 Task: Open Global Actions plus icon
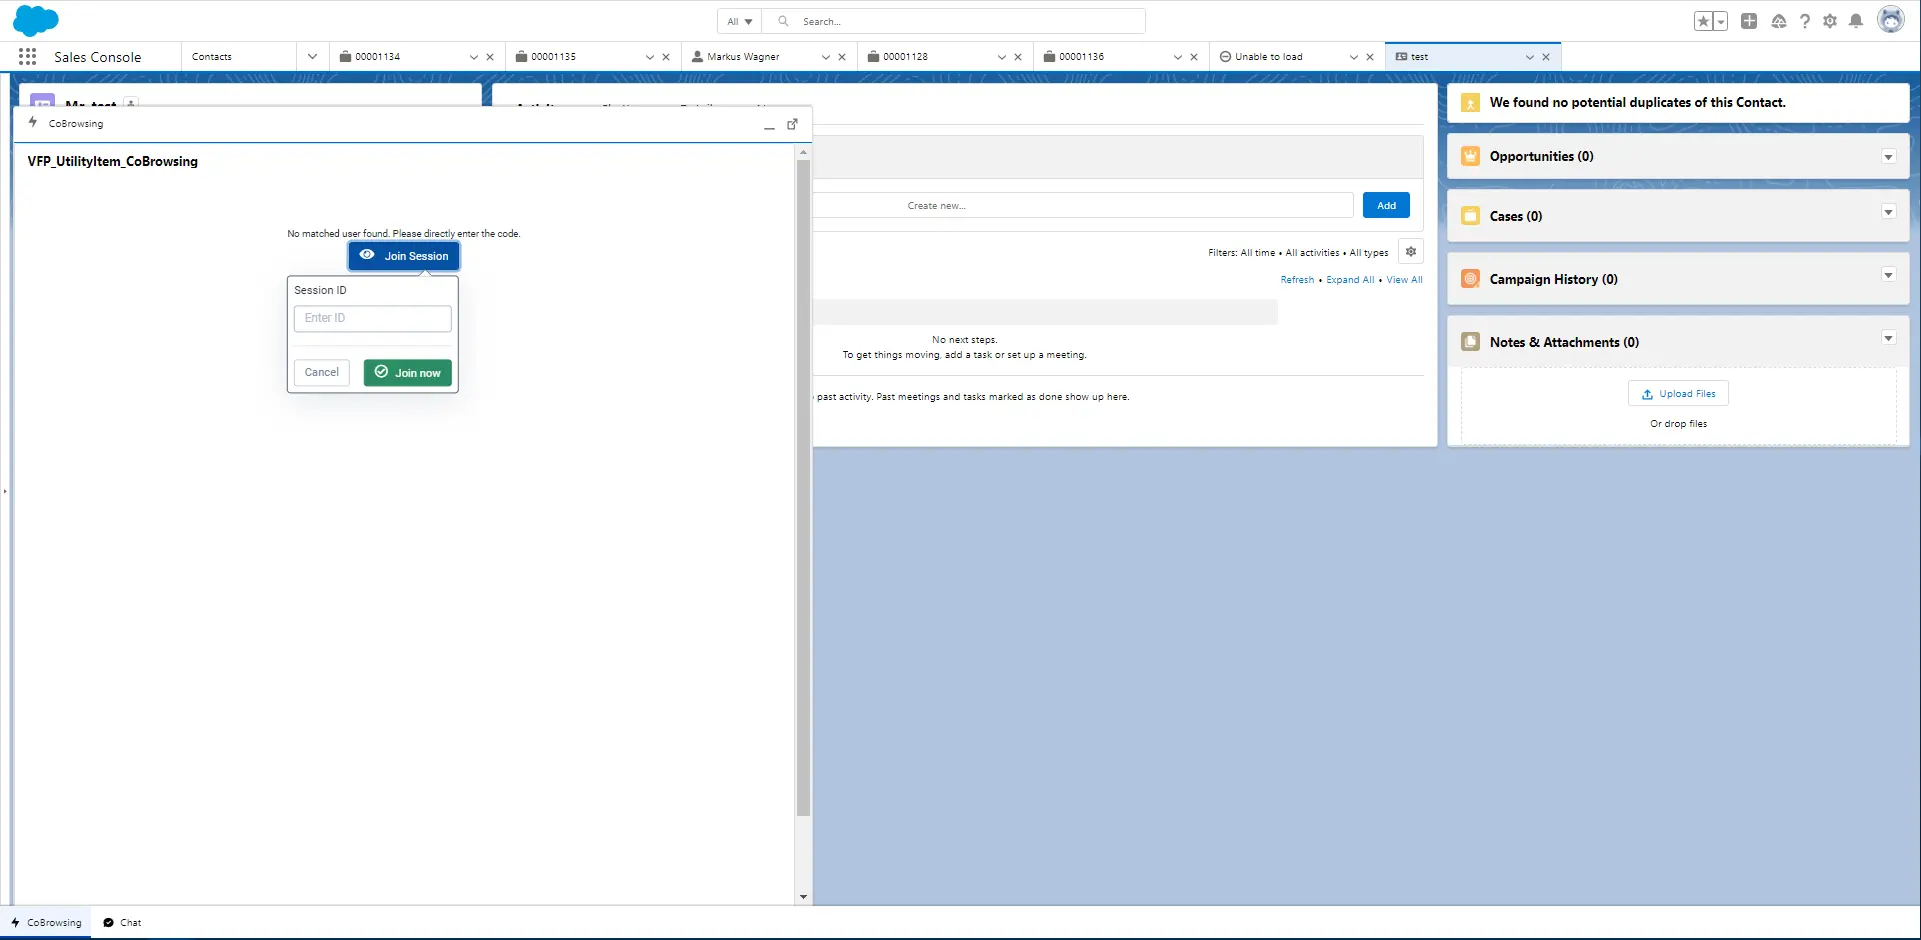click(1749, 21)
